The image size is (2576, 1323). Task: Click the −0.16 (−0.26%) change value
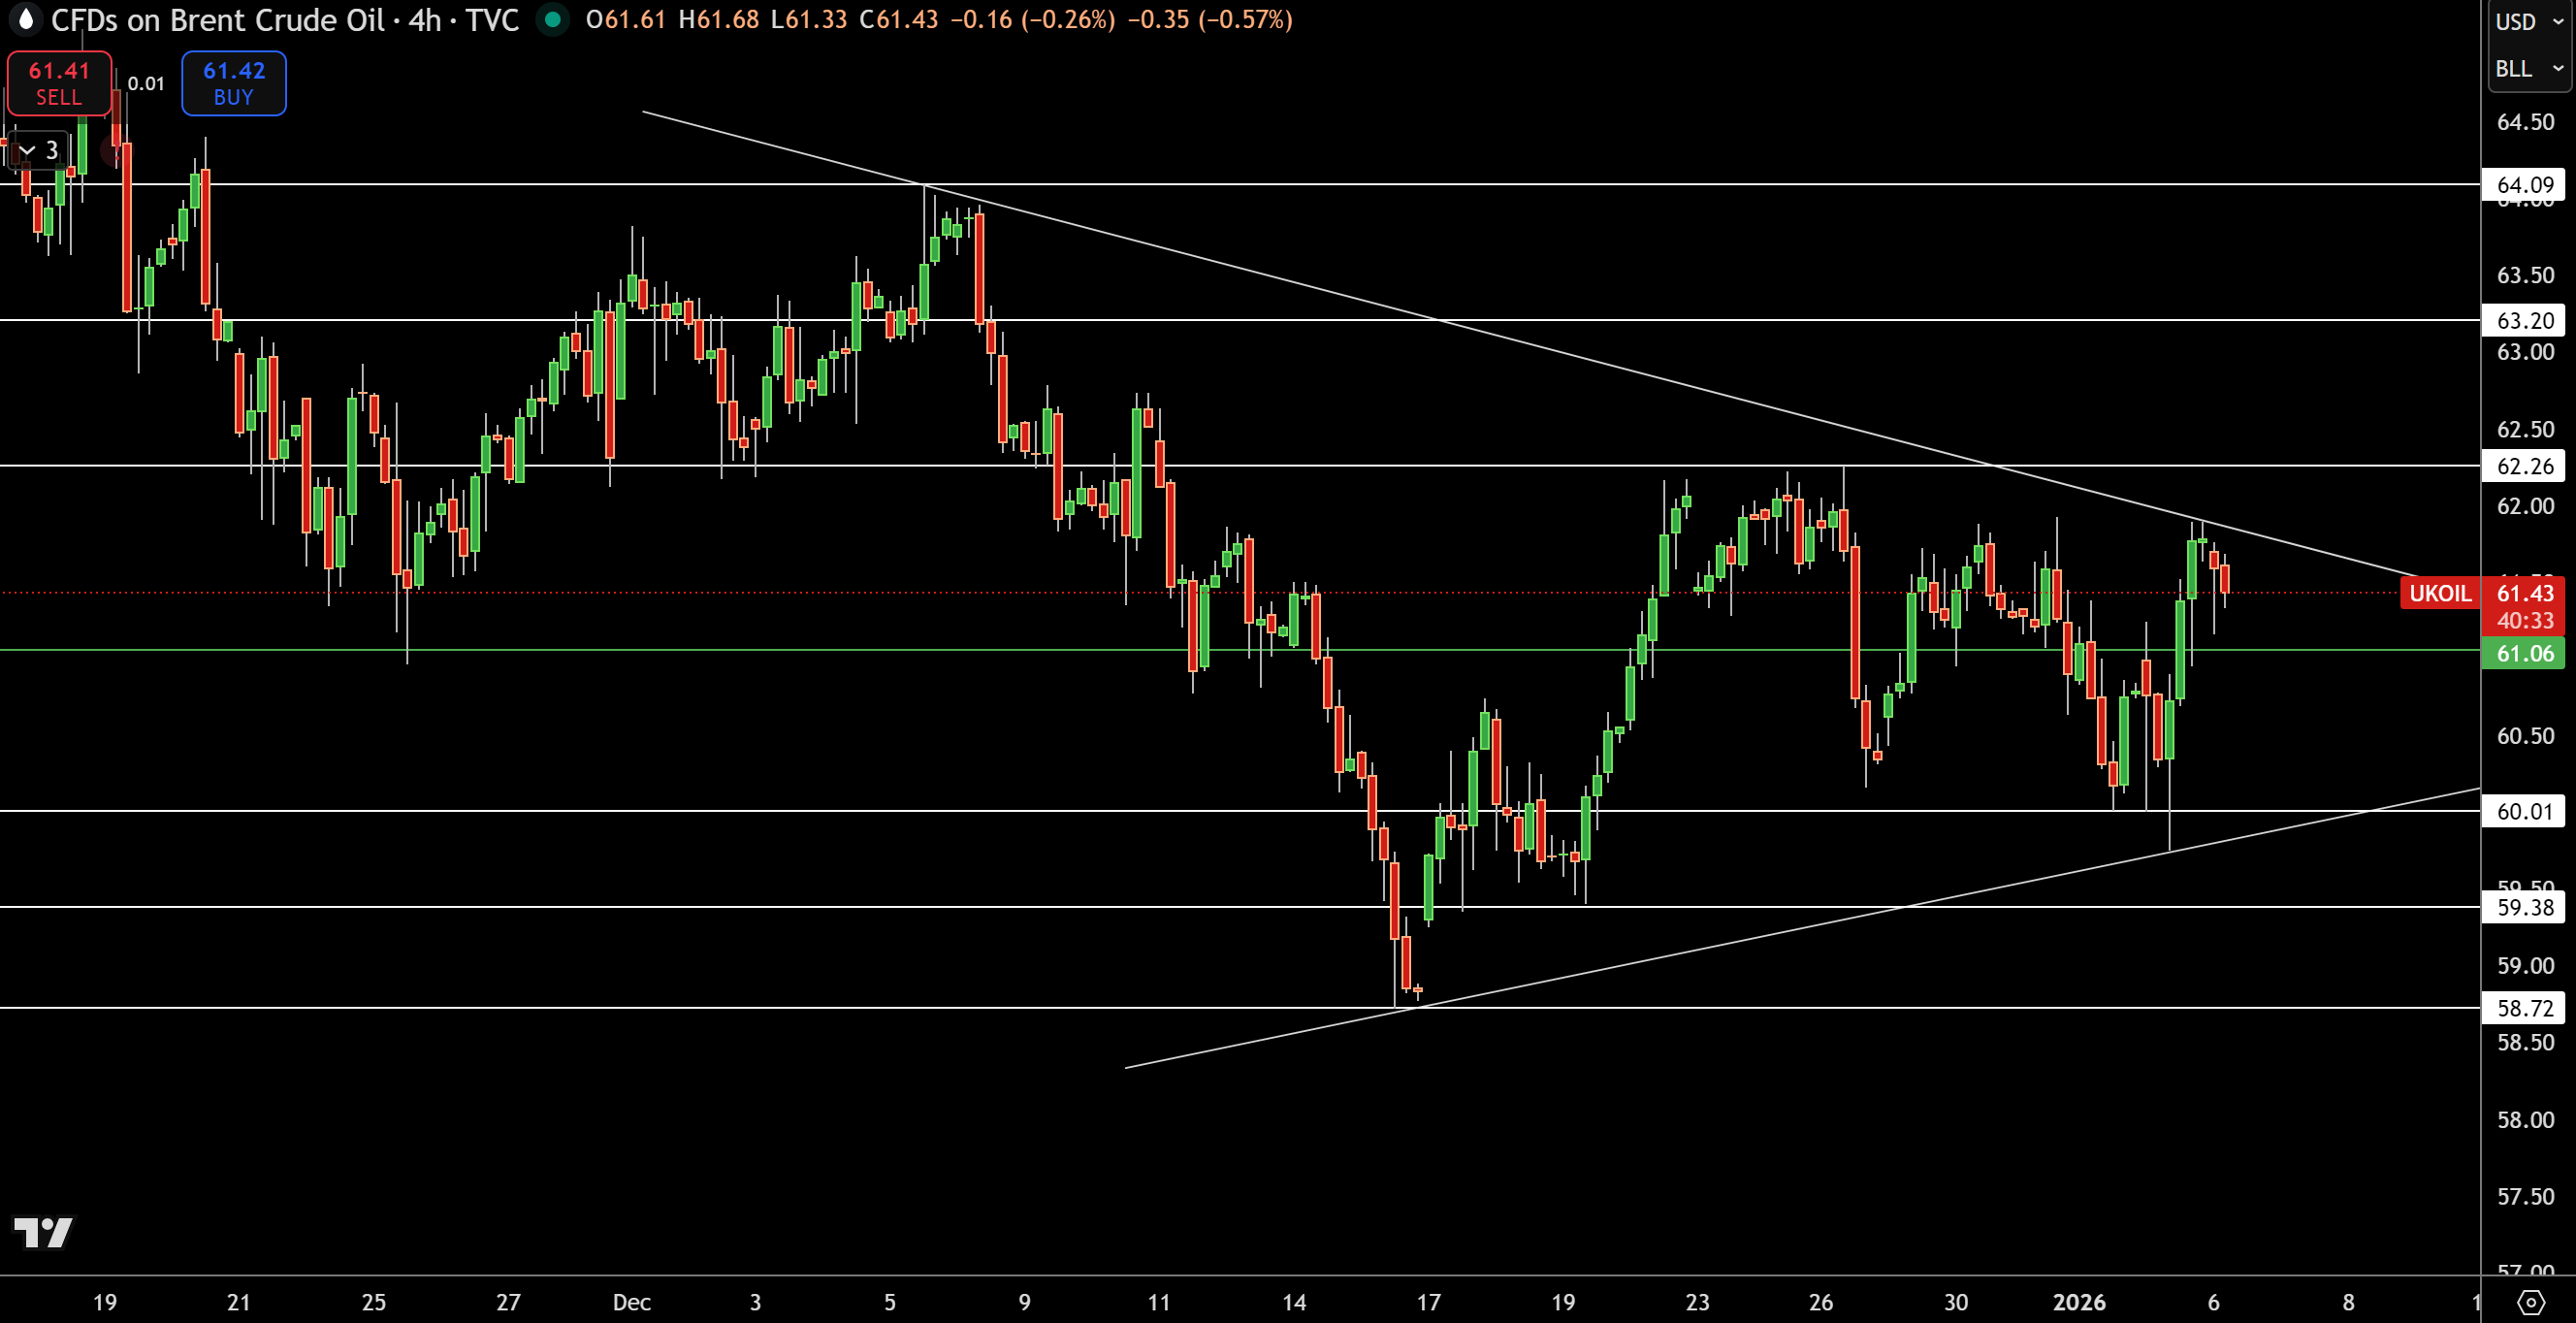tap(1032, 20)
